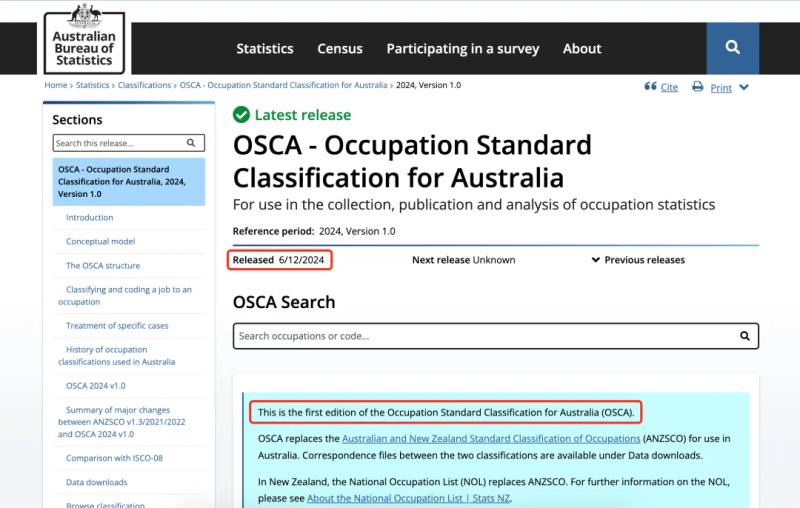Image resolution: width=800 pixels, height=508 pixels.
Task: Select OSCA 2024 Version 1.0 section
Action: (x=129, y=182)
